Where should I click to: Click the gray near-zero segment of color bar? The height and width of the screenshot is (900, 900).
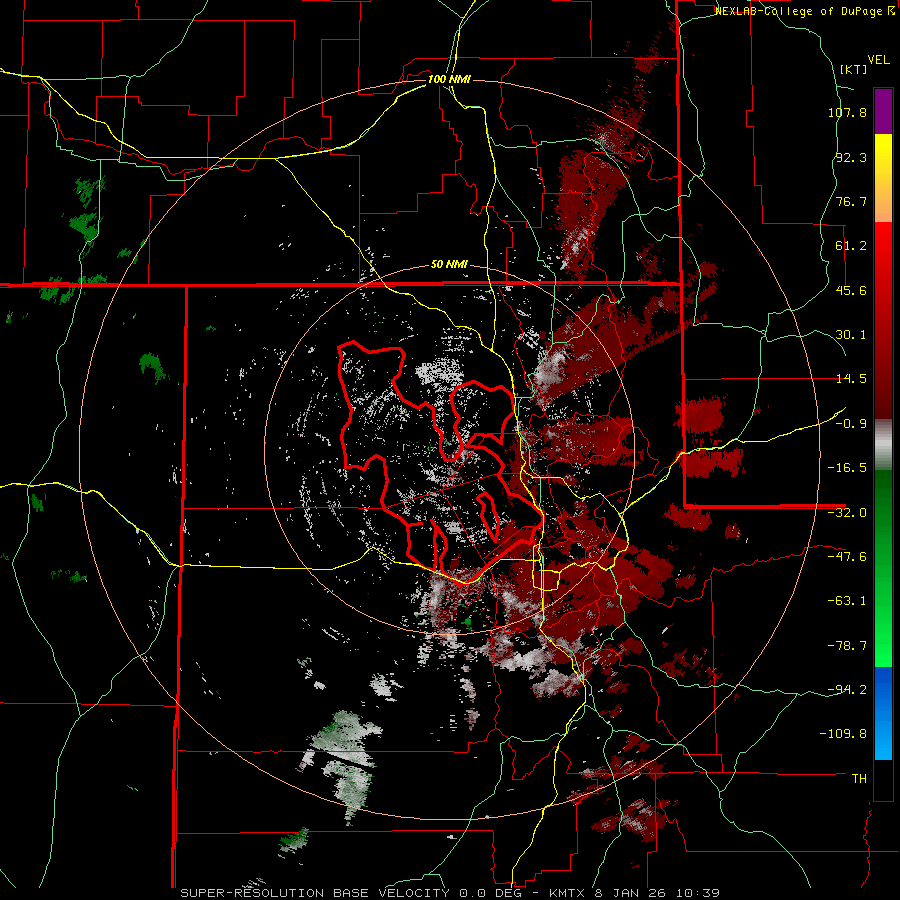(883, 445)
